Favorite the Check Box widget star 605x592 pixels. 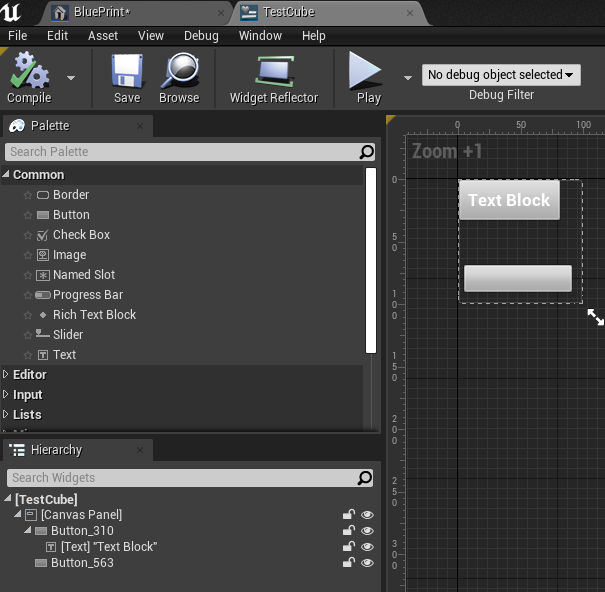(x=27, y=235)
